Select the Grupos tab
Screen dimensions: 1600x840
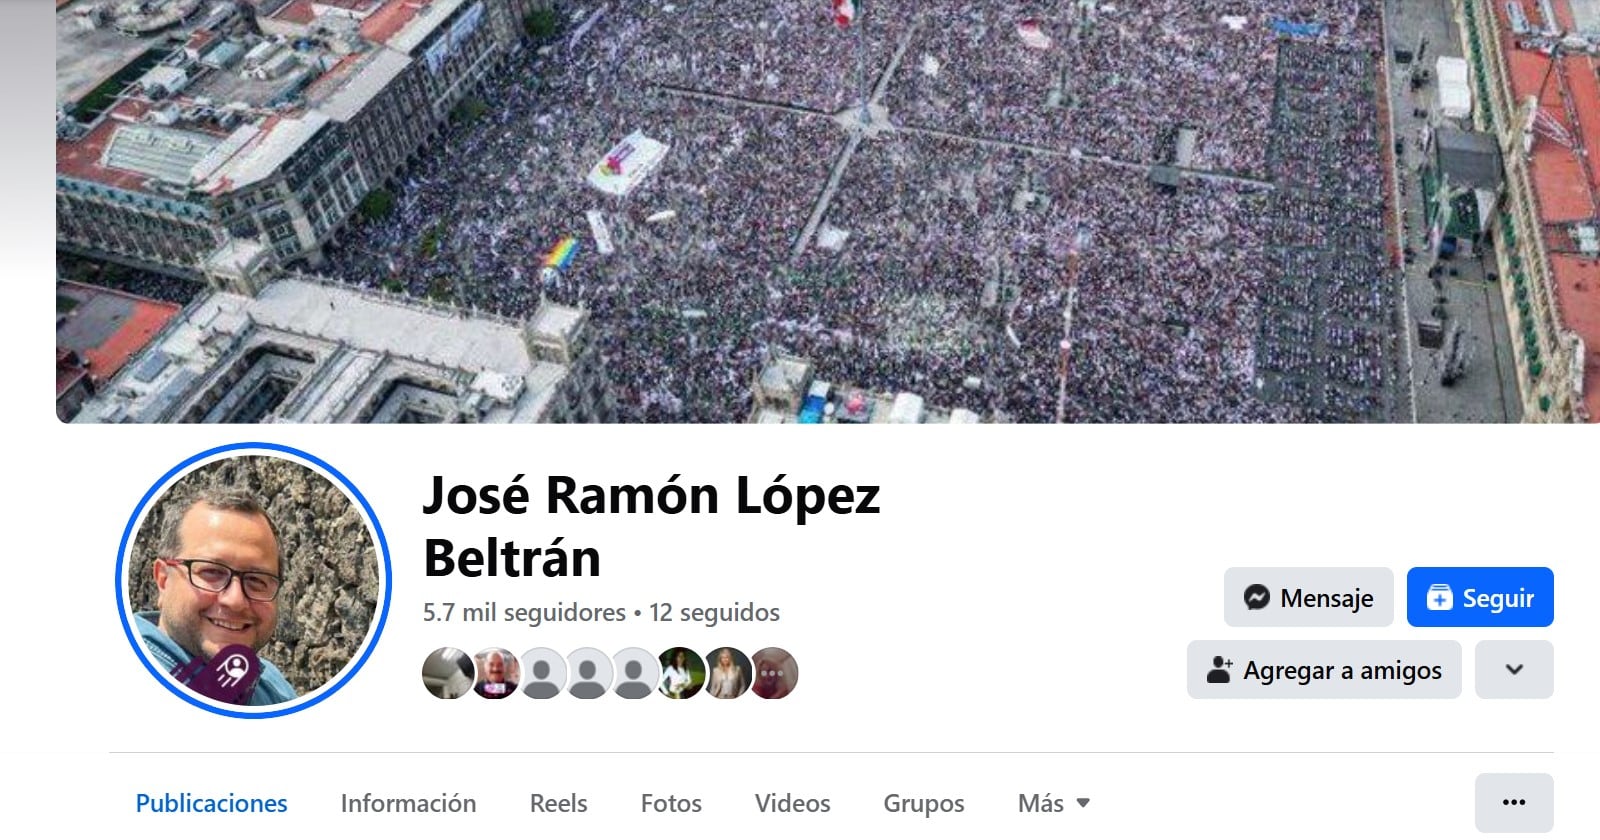click(923, 803)
